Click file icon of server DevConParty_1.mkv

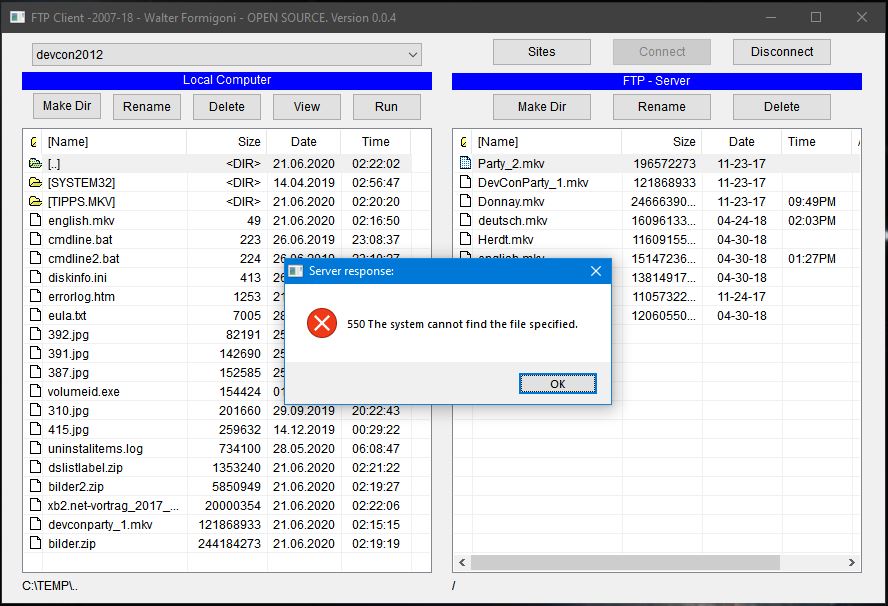pyautogui.click(x=466, y=182)
